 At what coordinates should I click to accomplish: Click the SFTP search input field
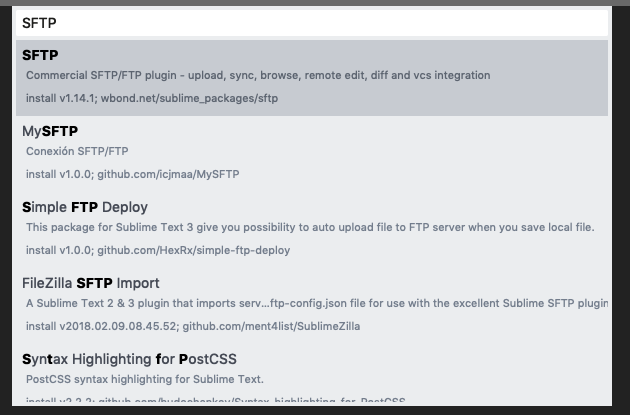click(x=310, y=22)
